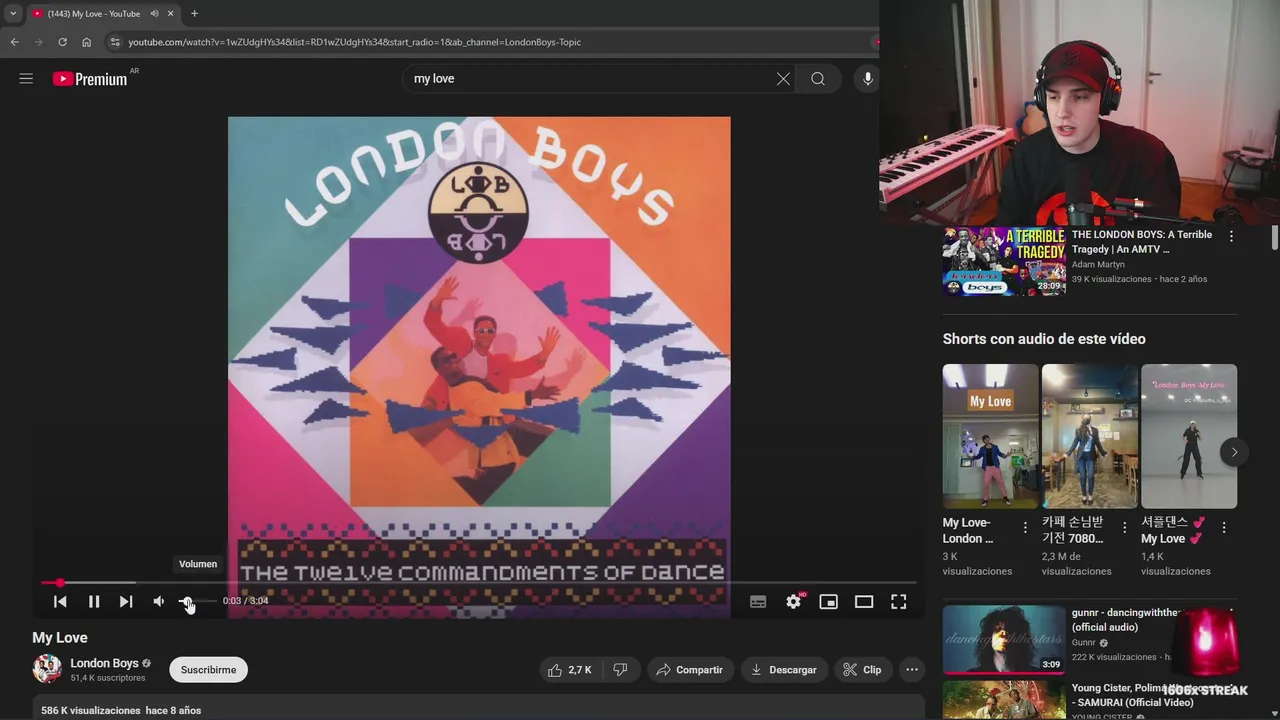Open the browser tab search dropdown arrow
The width and height of the screenshot is (1280, 720).
pos(12,14)
